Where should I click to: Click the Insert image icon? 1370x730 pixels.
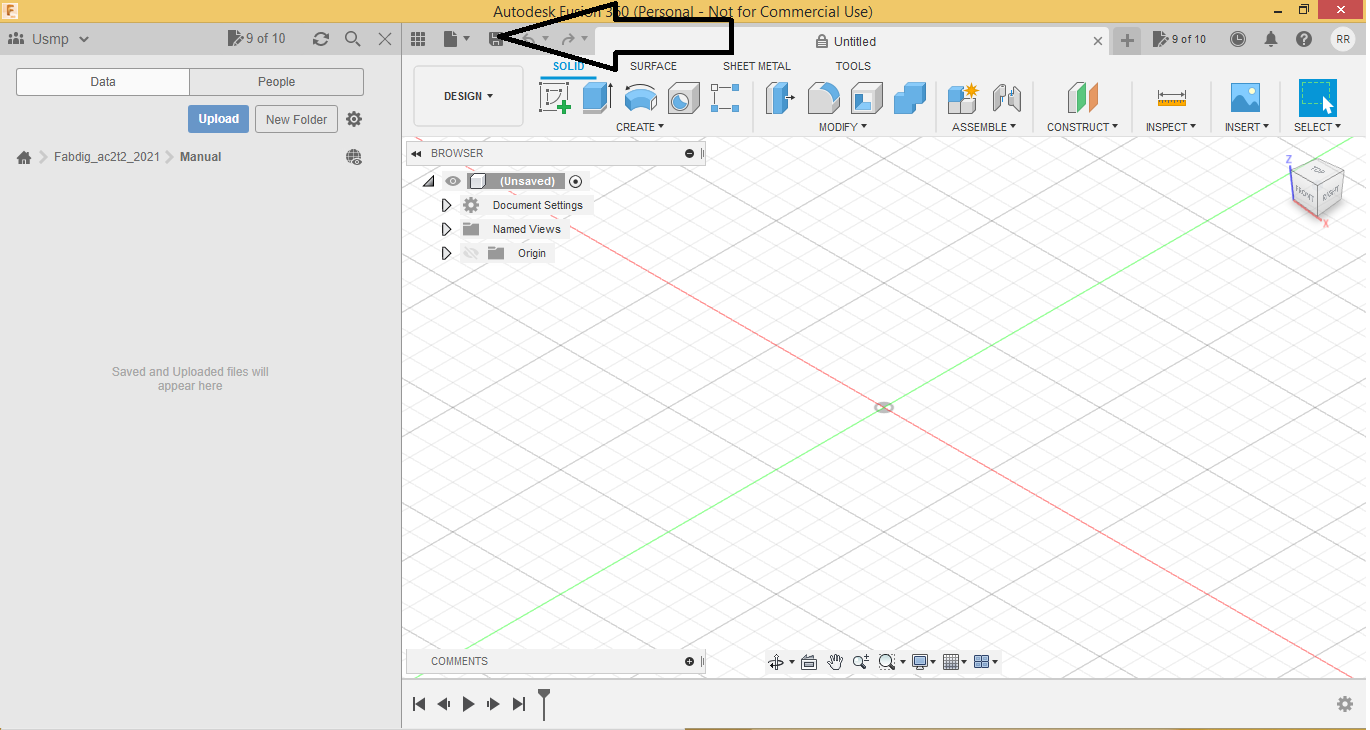click(x=1245, y=98)
